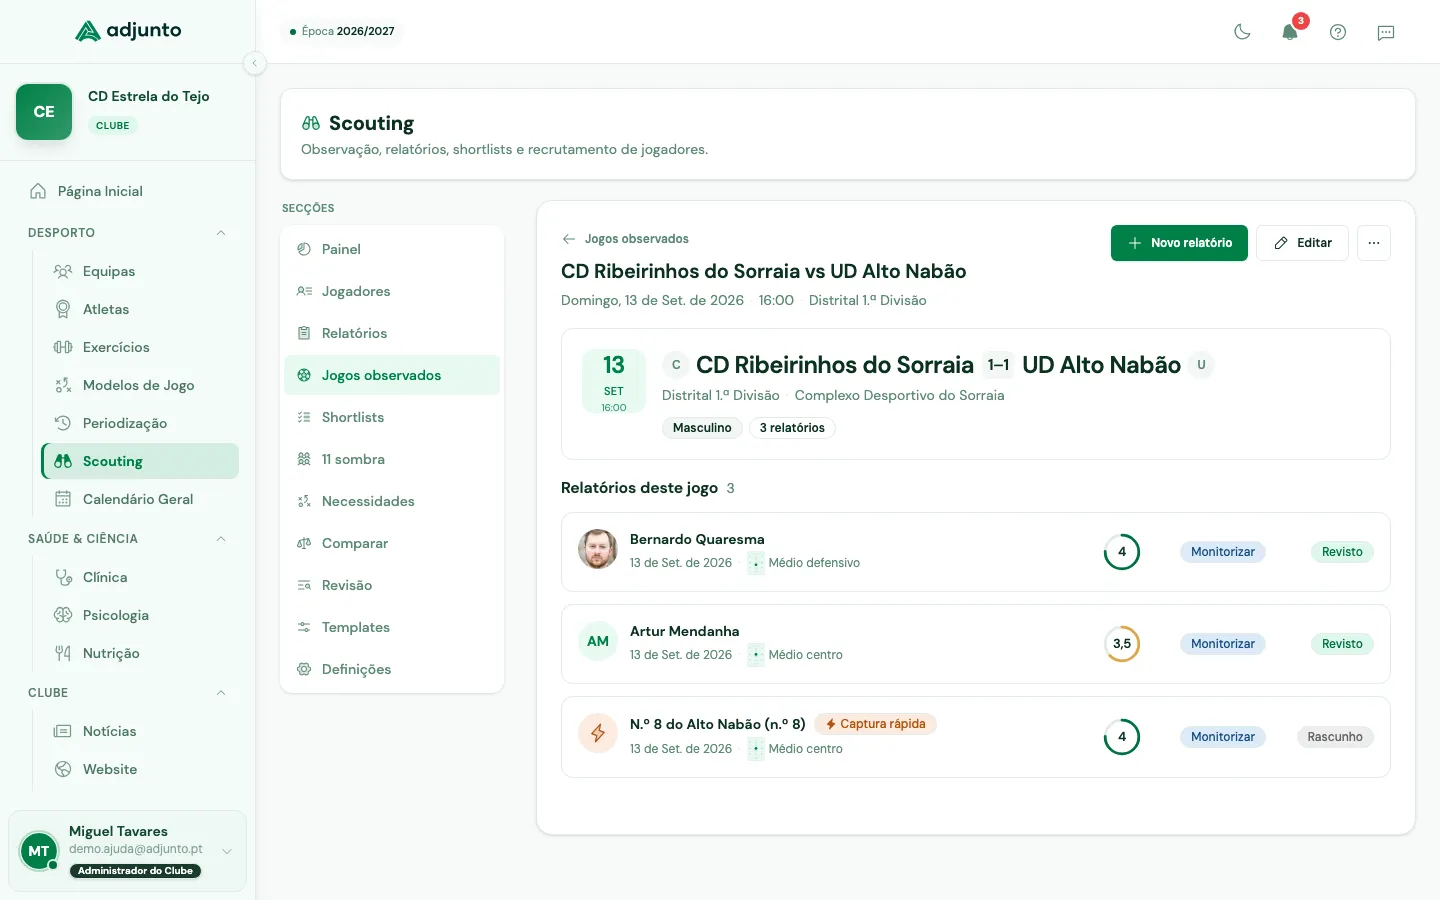The width and height of the screenshot is (1440, 900).
Task: Open the Revisão section
Action: click(x=392, y=585)
